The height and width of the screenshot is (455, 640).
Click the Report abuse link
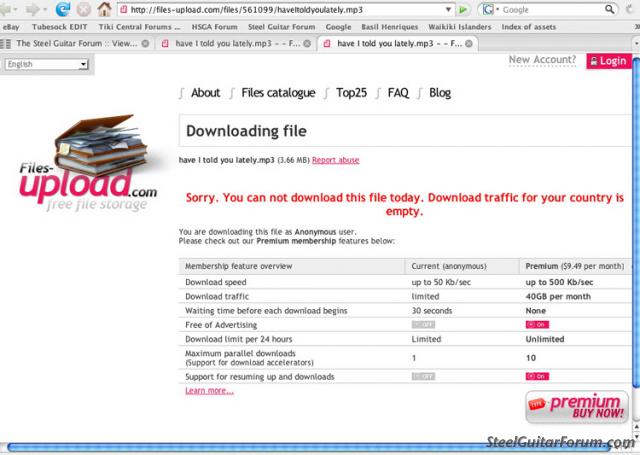pyautogui.click(x=336, y=160)
